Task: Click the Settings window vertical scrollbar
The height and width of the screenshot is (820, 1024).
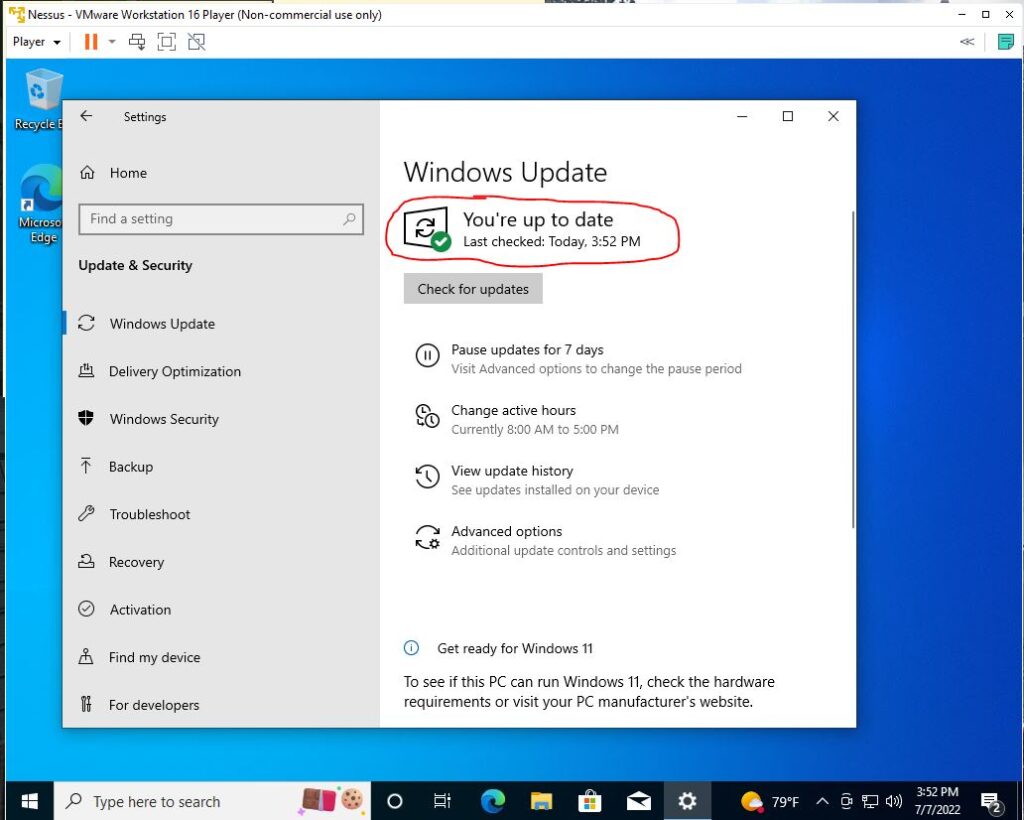Action: click(852, 370)
